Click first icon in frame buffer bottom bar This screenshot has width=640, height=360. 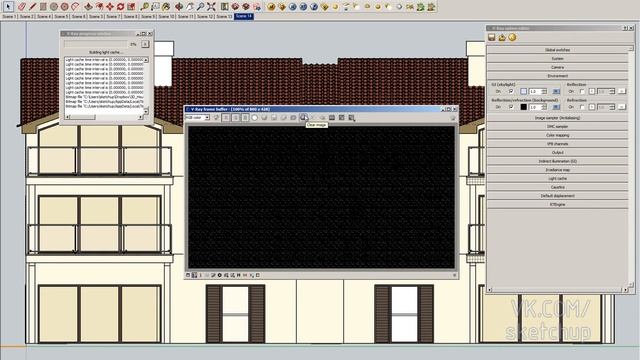[x=188, y=275]
